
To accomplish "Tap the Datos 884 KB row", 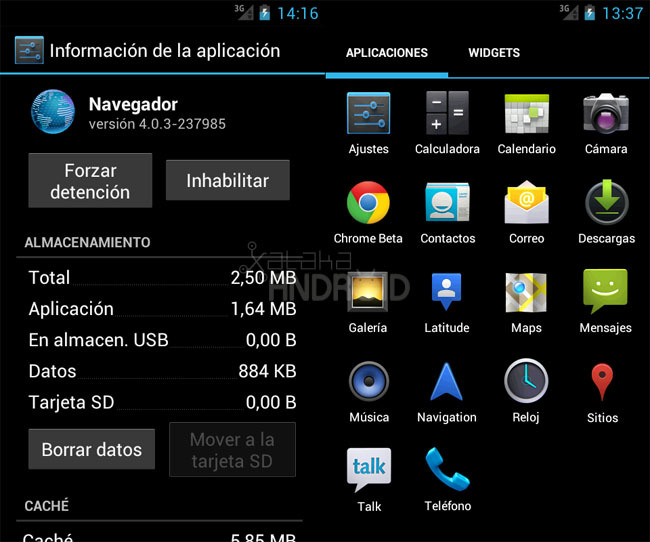I will point(162,371).
